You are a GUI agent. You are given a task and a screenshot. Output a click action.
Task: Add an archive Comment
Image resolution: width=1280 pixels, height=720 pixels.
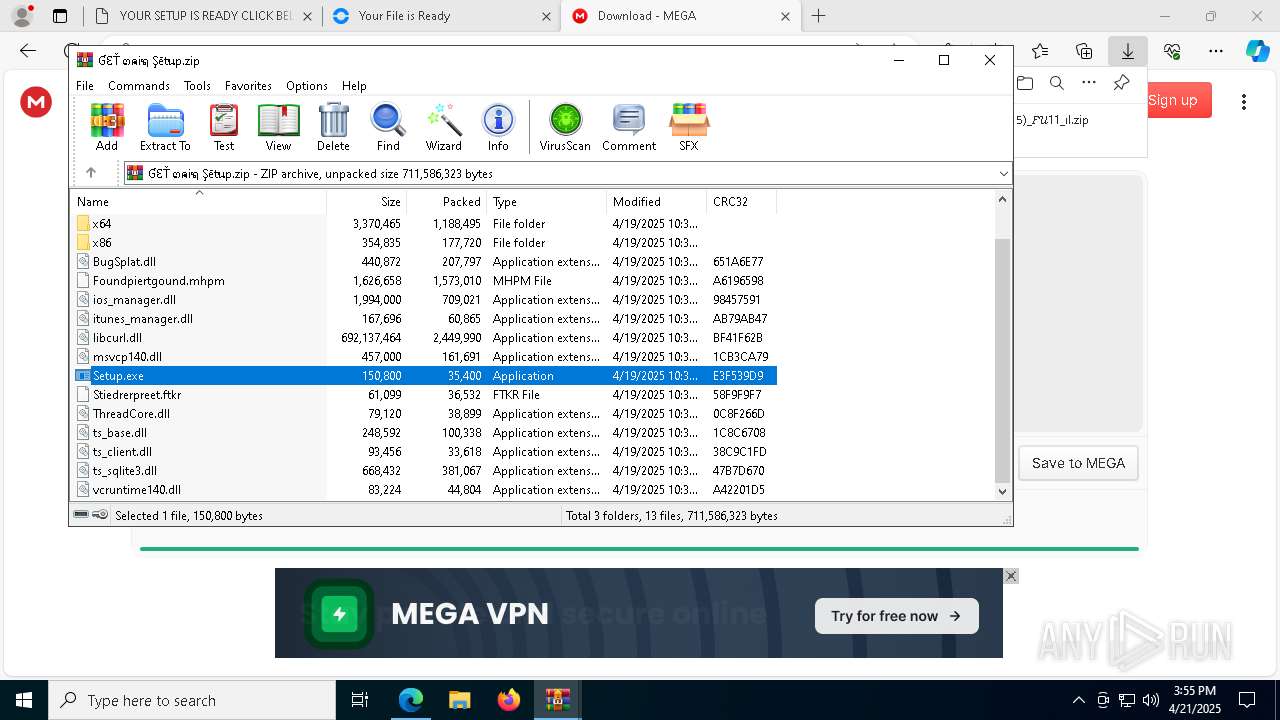pyautogui.click(x=629, y=128)
